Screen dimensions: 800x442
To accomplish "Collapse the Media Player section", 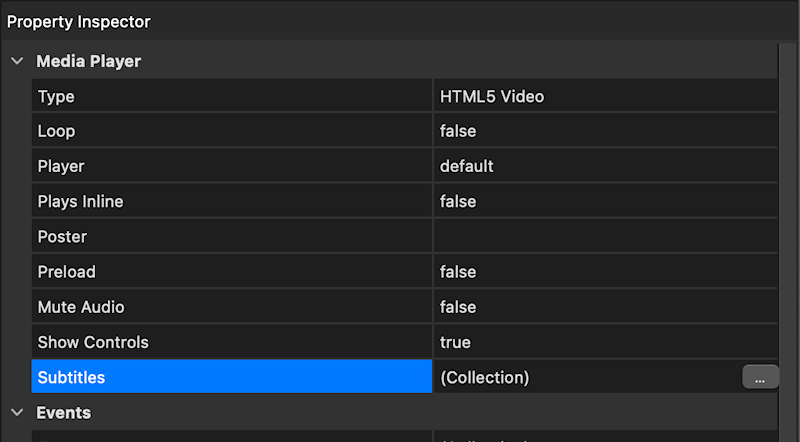I will pyautogui.click(x=17, y=61).
